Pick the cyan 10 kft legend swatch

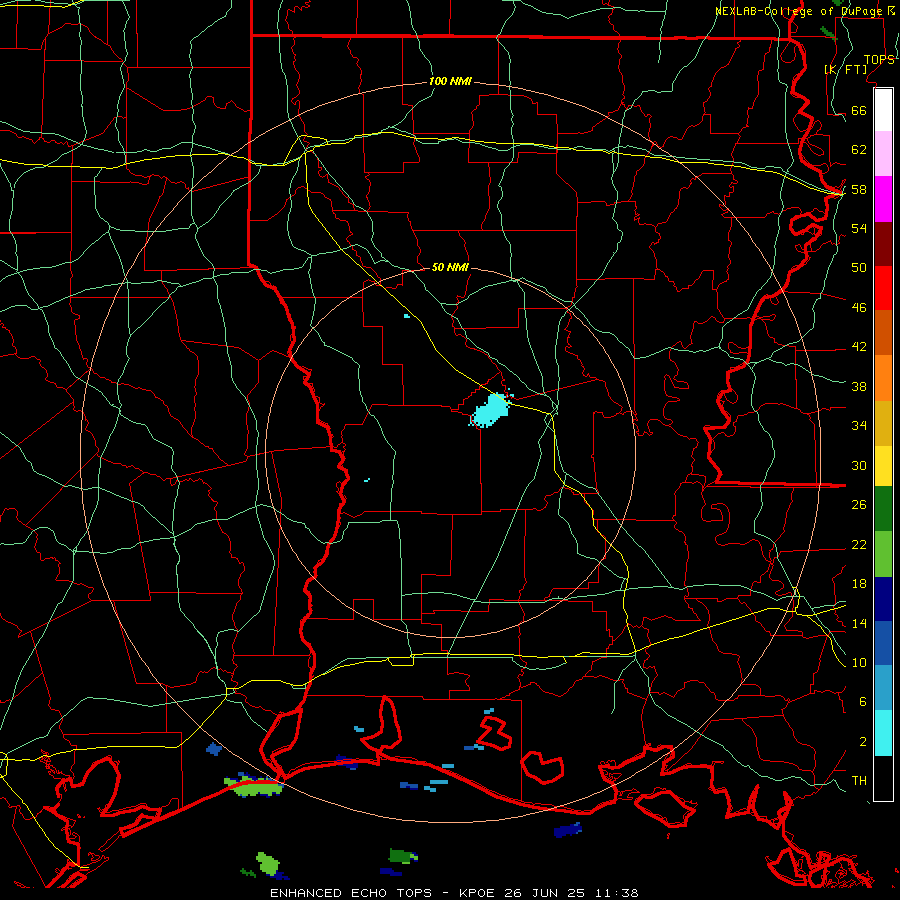tap(883, 733)
